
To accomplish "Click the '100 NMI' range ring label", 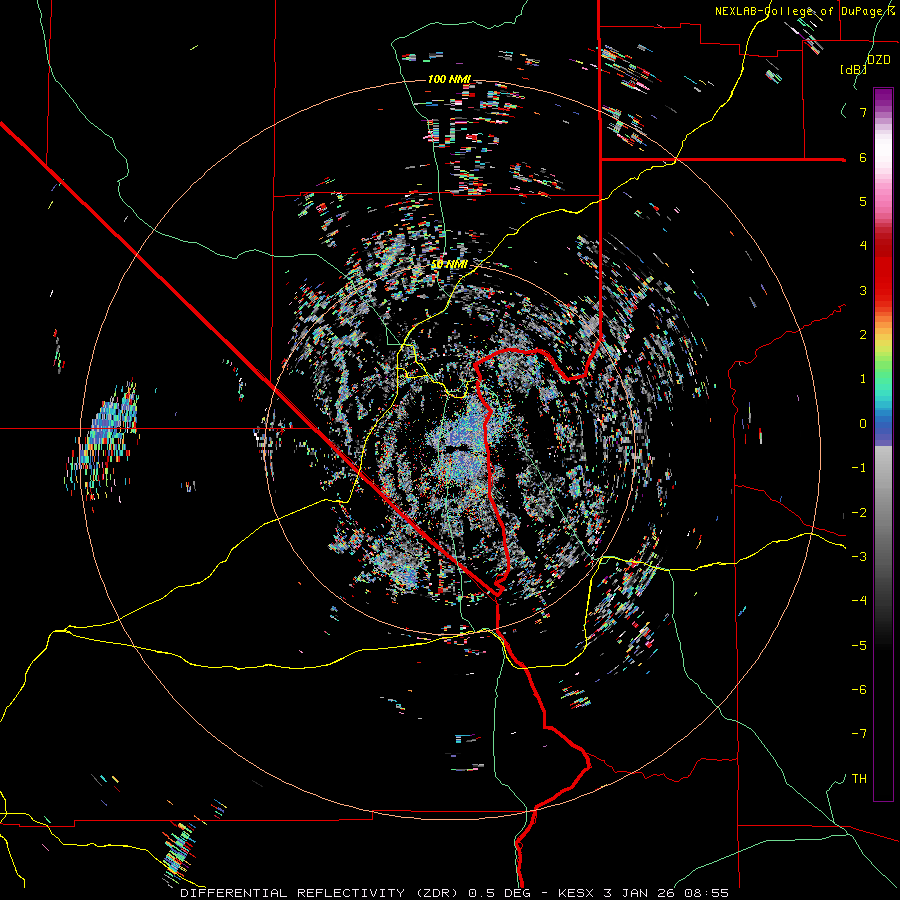I will 449,79.
